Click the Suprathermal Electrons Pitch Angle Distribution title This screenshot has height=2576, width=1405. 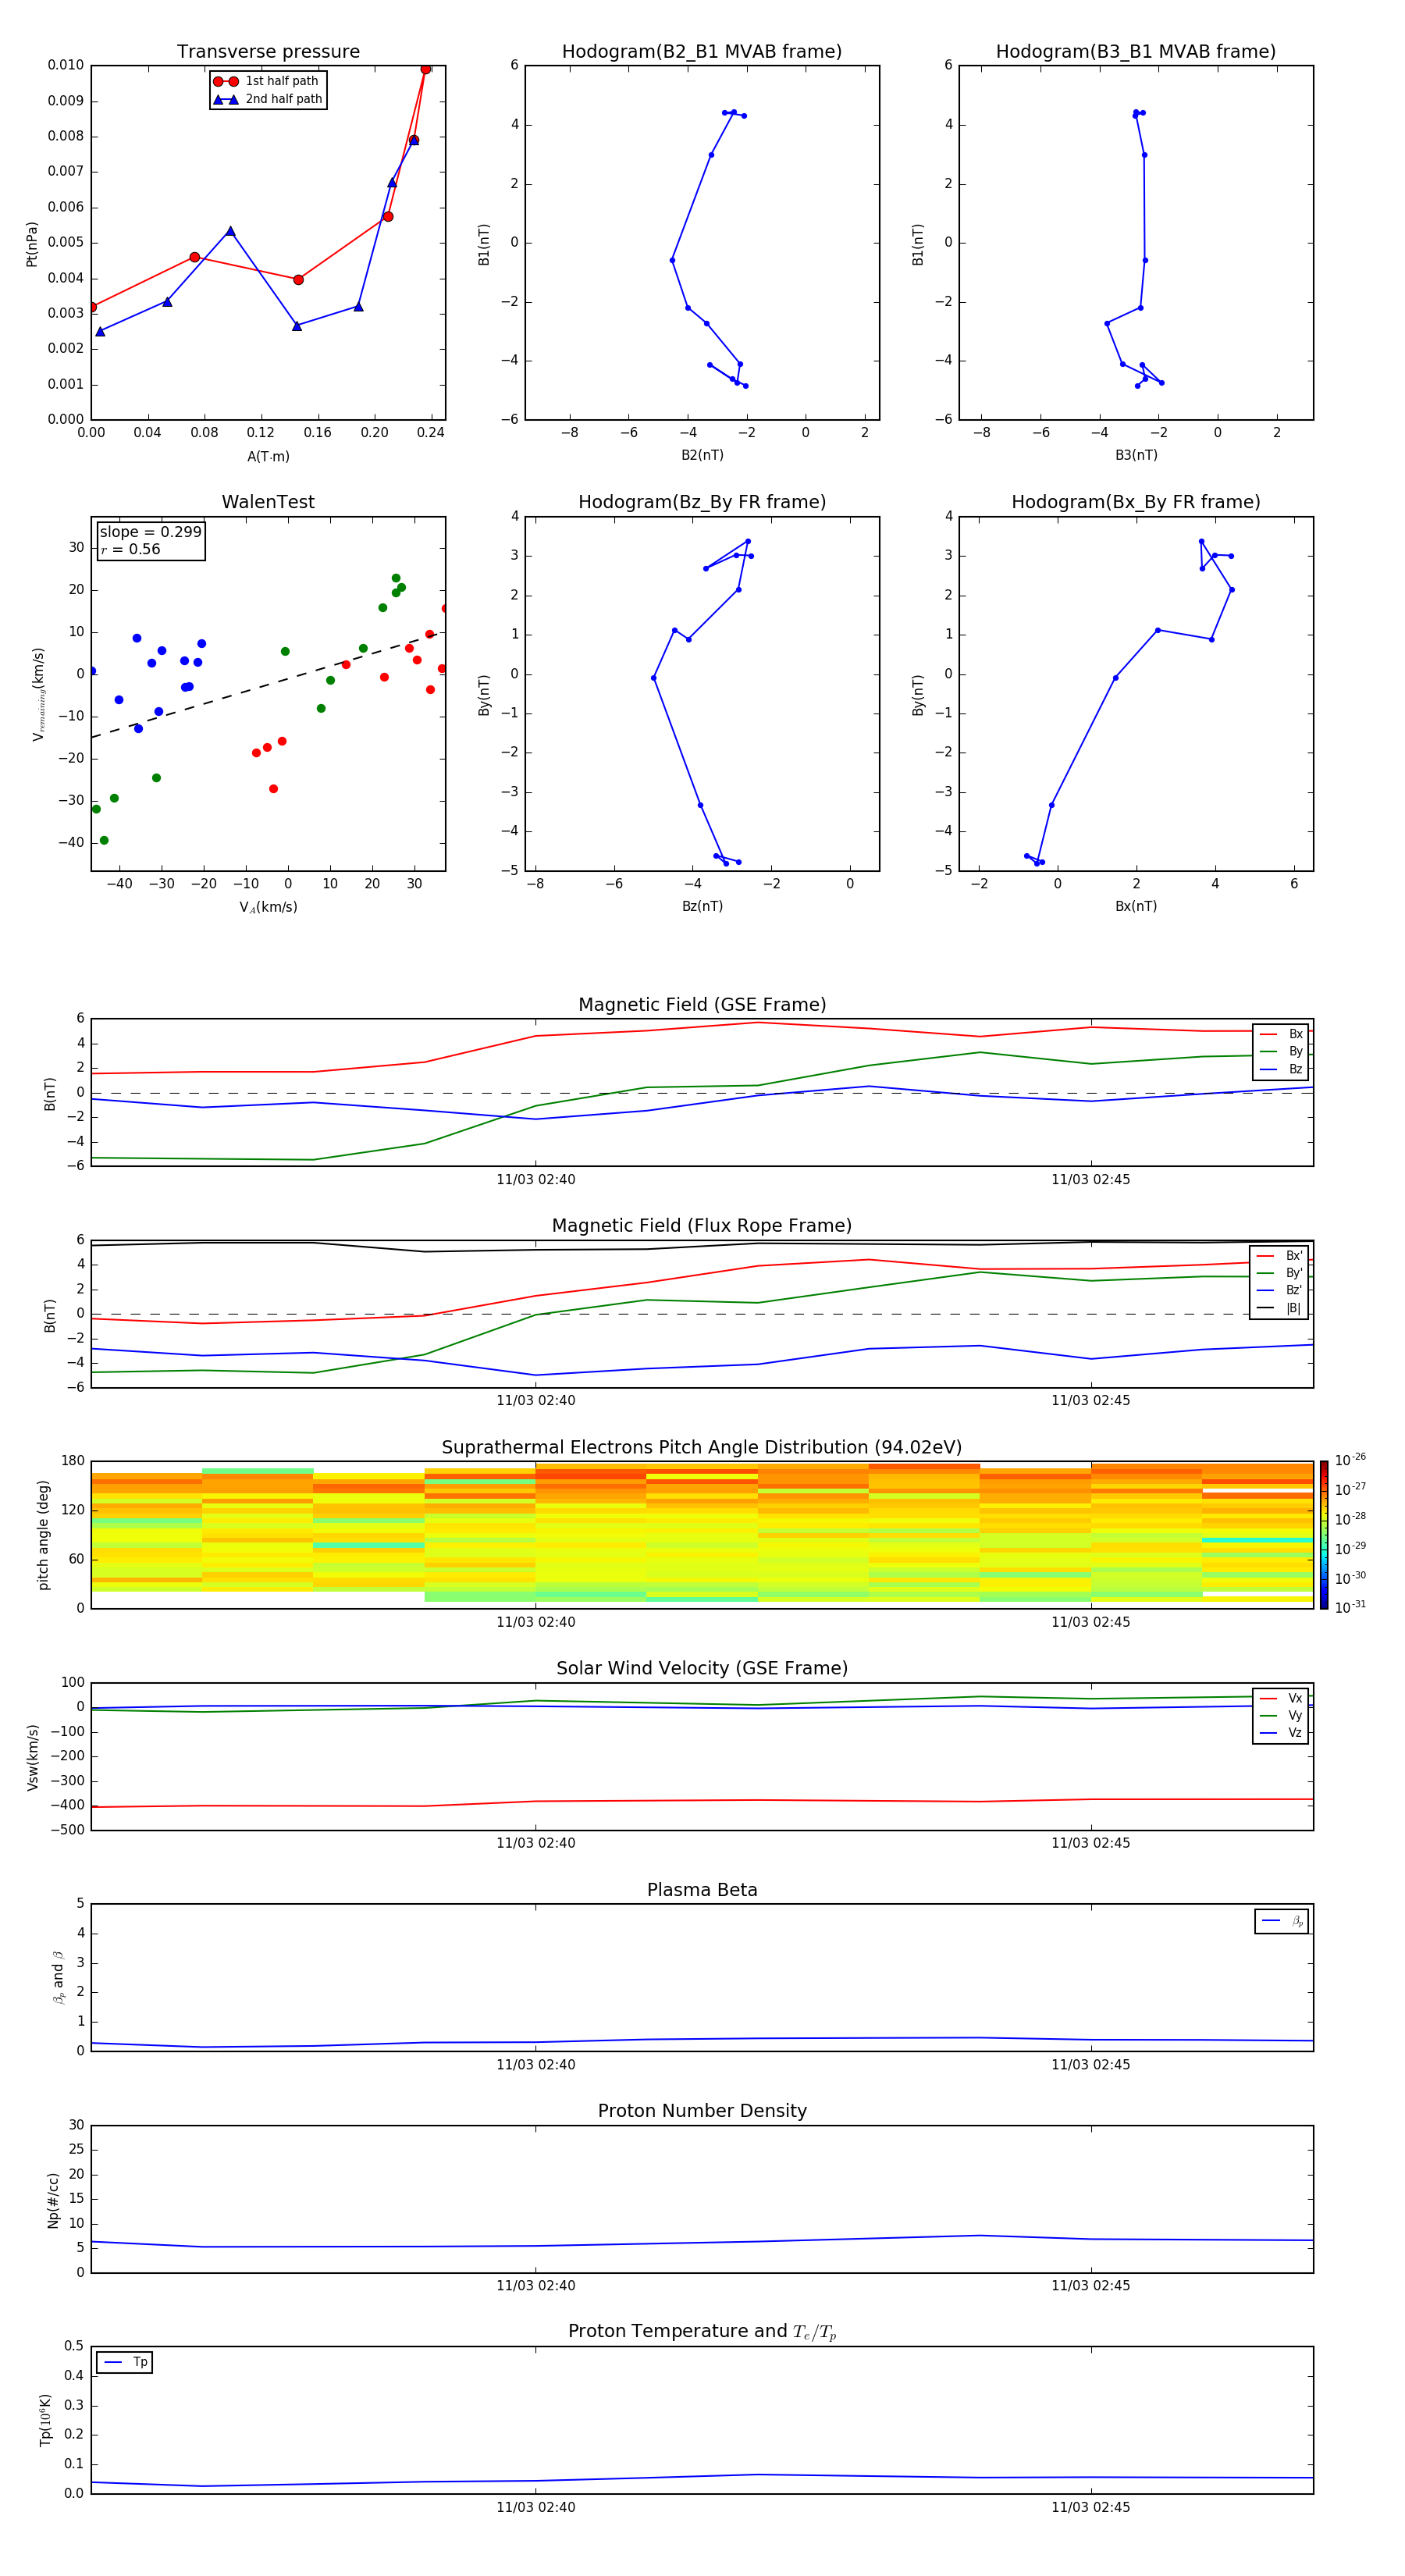702,1448
